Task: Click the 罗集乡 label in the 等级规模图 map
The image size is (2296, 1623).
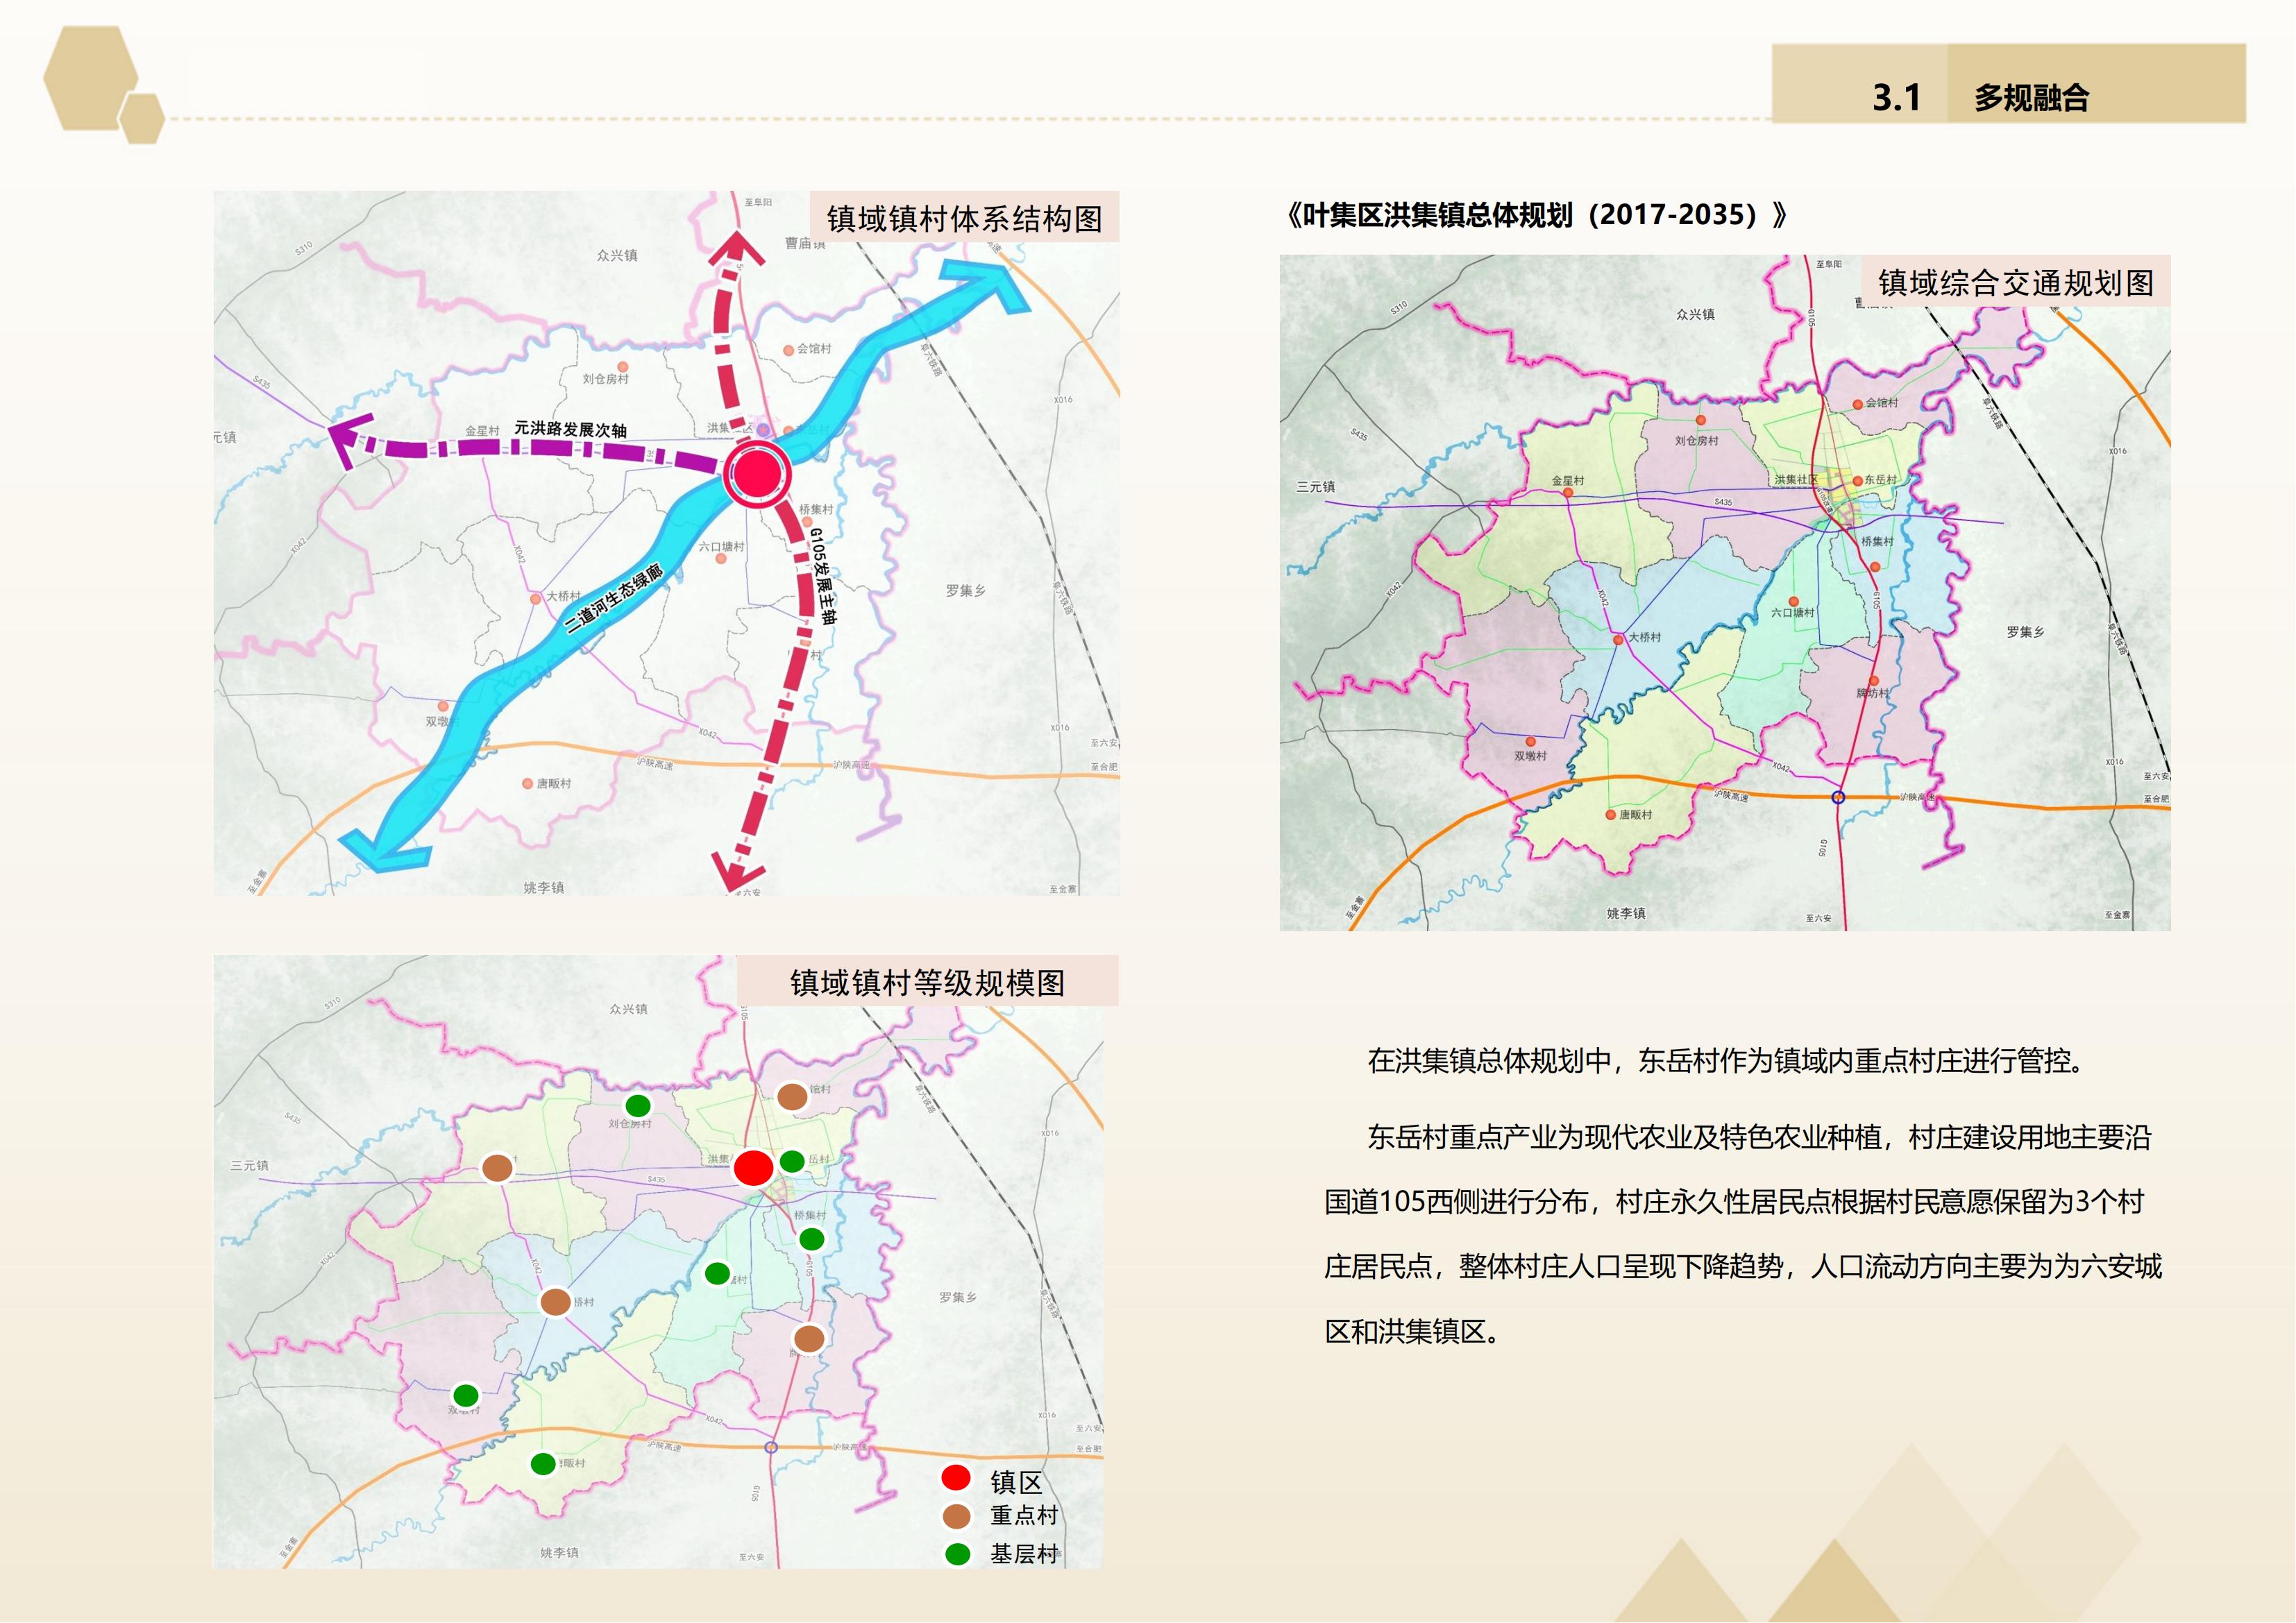Action: coord(958,1297)
